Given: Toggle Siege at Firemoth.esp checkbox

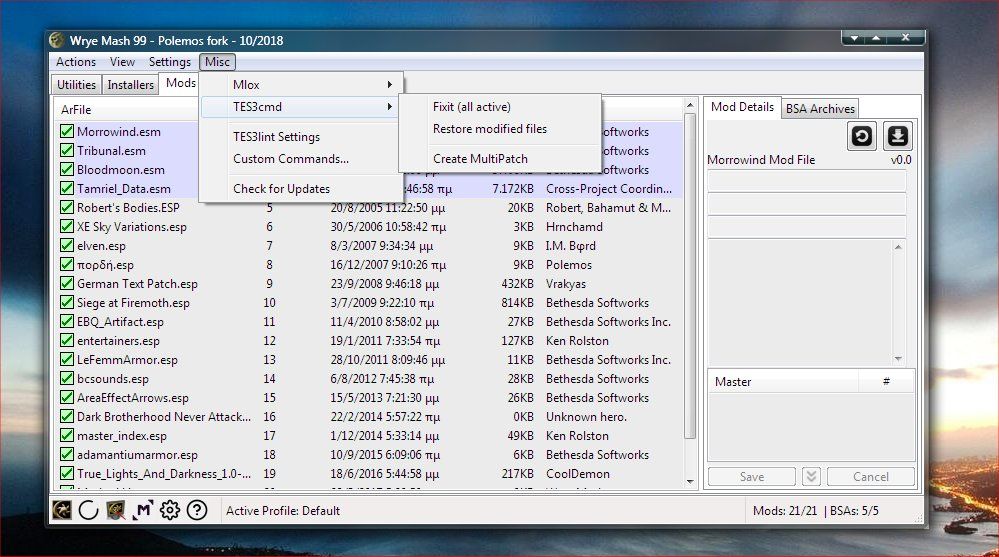Looking at the screenshot, I should pyautogui.click(x=67, y=303).
